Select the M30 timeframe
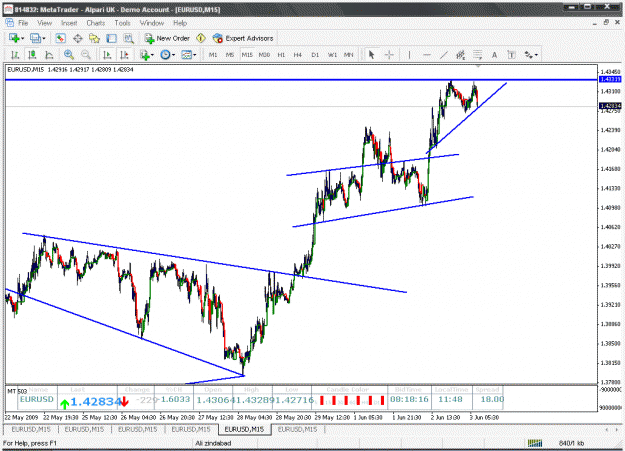Screen dimensions: 625x451 (x=264, y=55)
